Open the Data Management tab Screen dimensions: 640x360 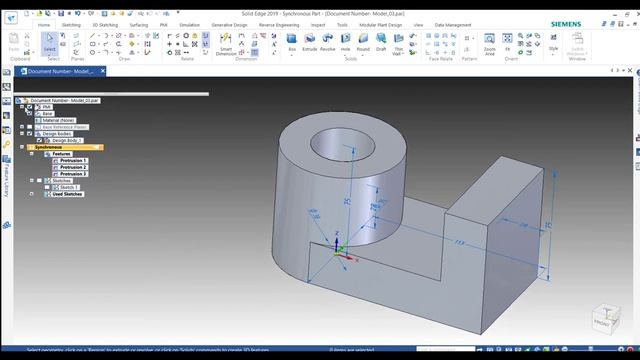point(453,25)
